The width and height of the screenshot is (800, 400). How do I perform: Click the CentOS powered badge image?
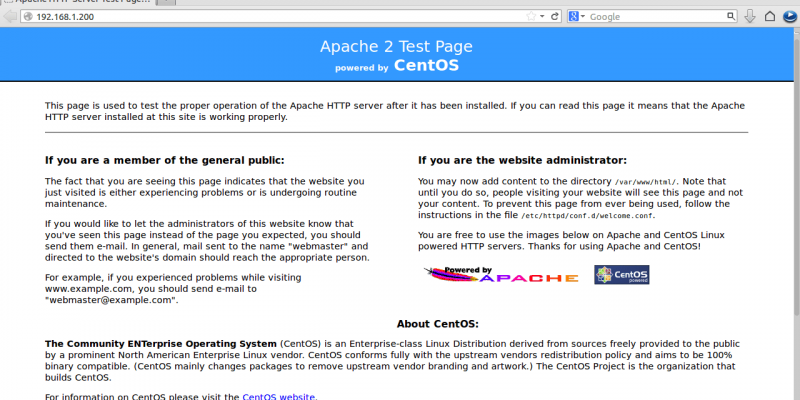click(621, 274)
